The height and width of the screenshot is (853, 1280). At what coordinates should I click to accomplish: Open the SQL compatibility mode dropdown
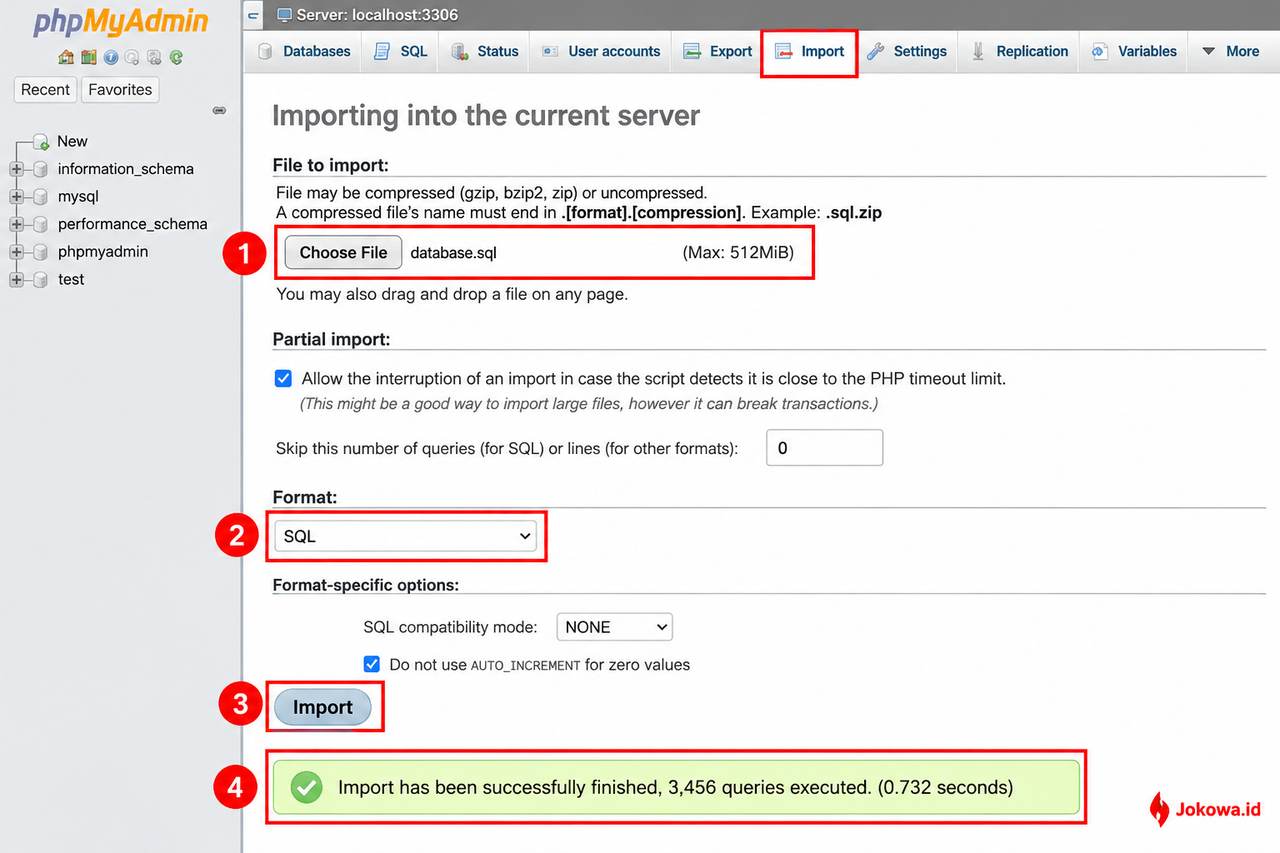[x=614, y=627]
